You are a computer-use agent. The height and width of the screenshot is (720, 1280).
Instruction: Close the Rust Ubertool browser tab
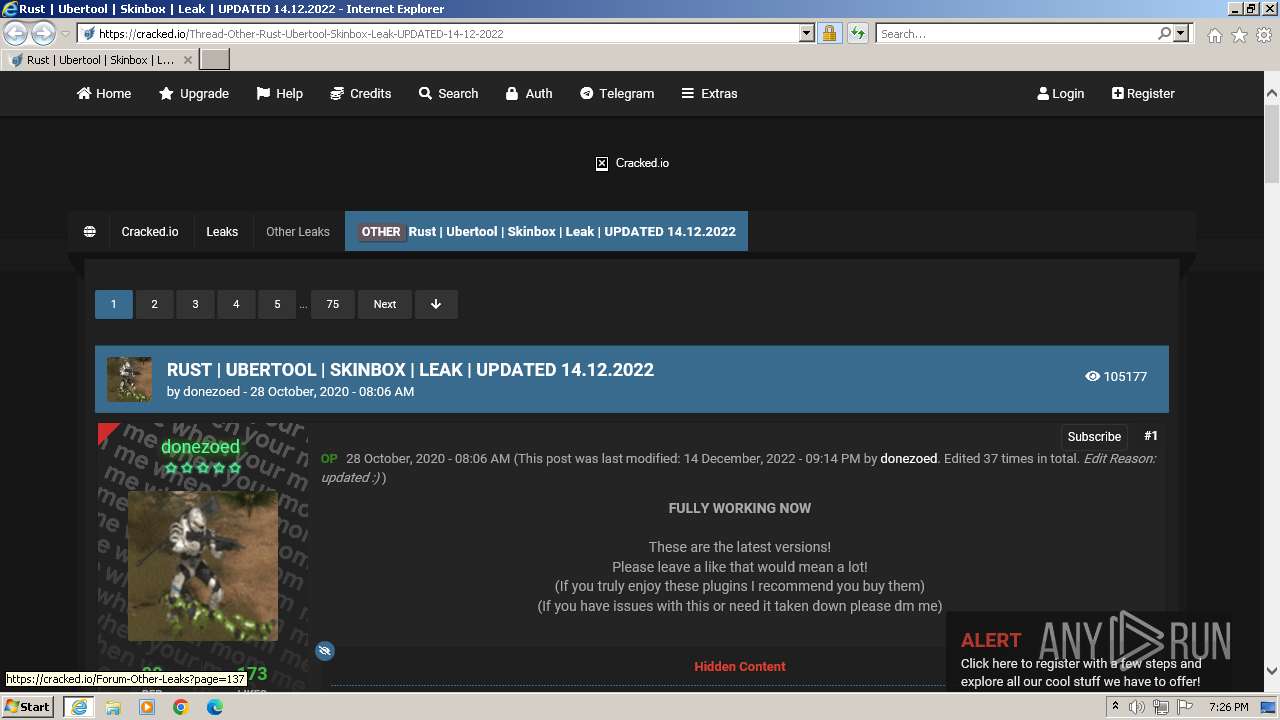pos(187,60)
